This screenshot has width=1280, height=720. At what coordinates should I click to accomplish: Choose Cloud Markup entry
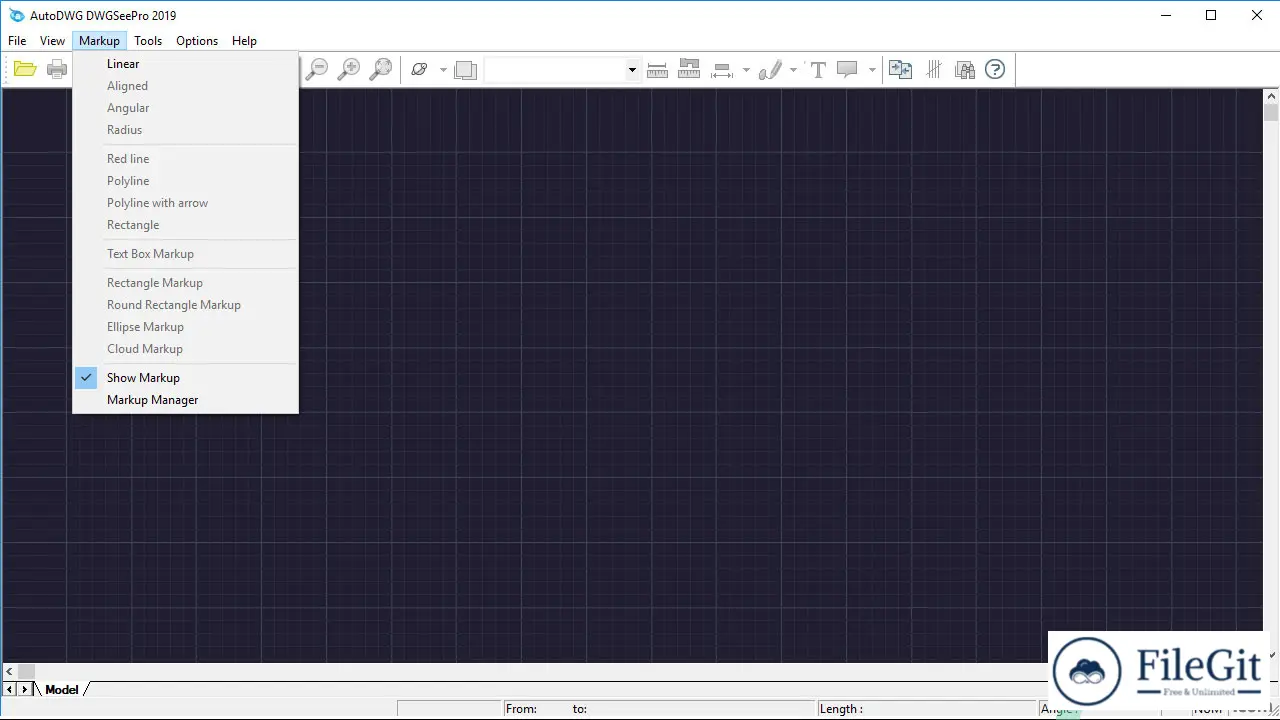185,349
